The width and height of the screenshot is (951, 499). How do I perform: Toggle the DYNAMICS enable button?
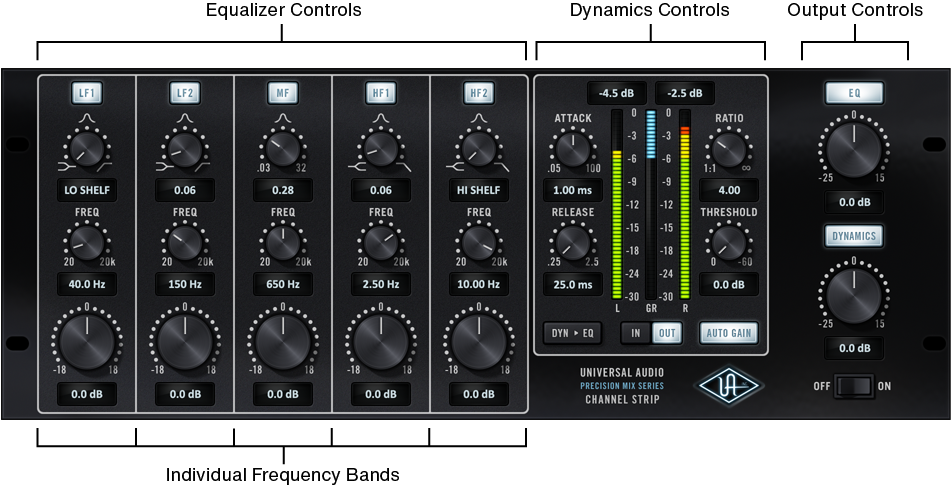[x=854, y=236]
